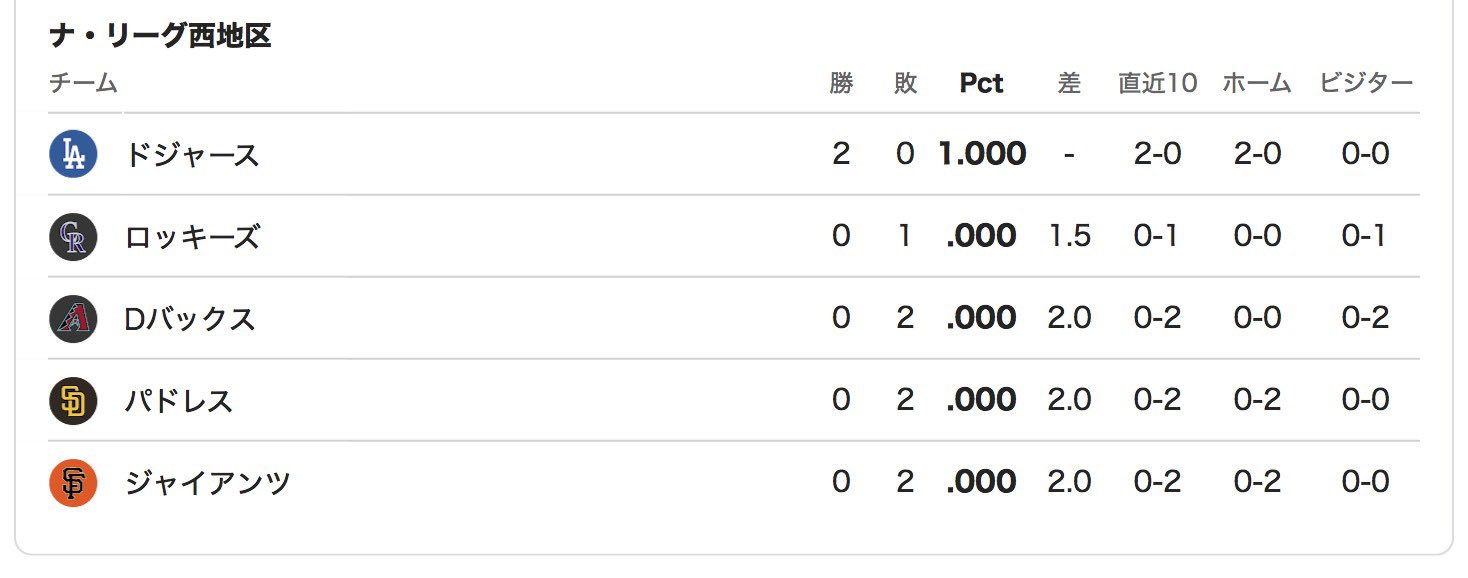This screenshot has width=1468, height=578.
Task: Click the ビジター column header
Action: 1365,84
